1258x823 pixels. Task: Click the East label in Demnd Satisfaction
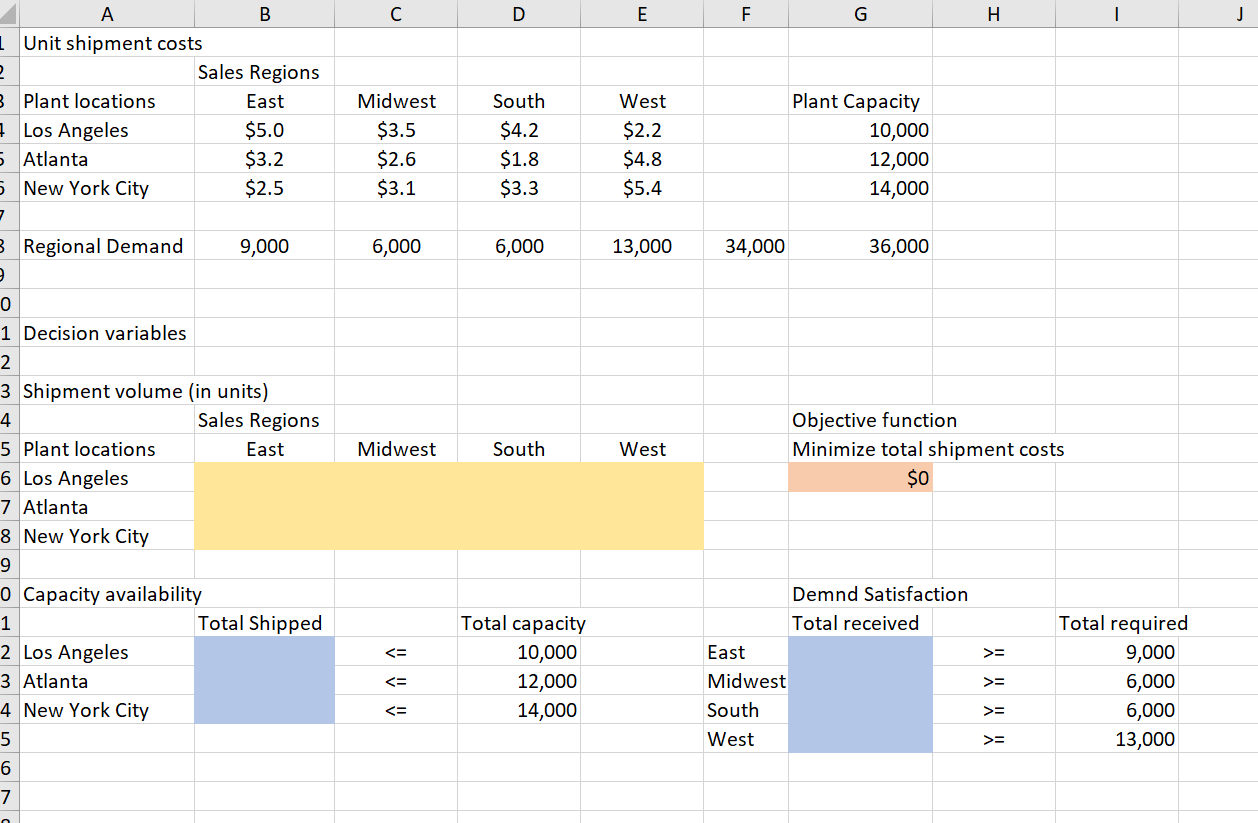(x=746, y=653)
